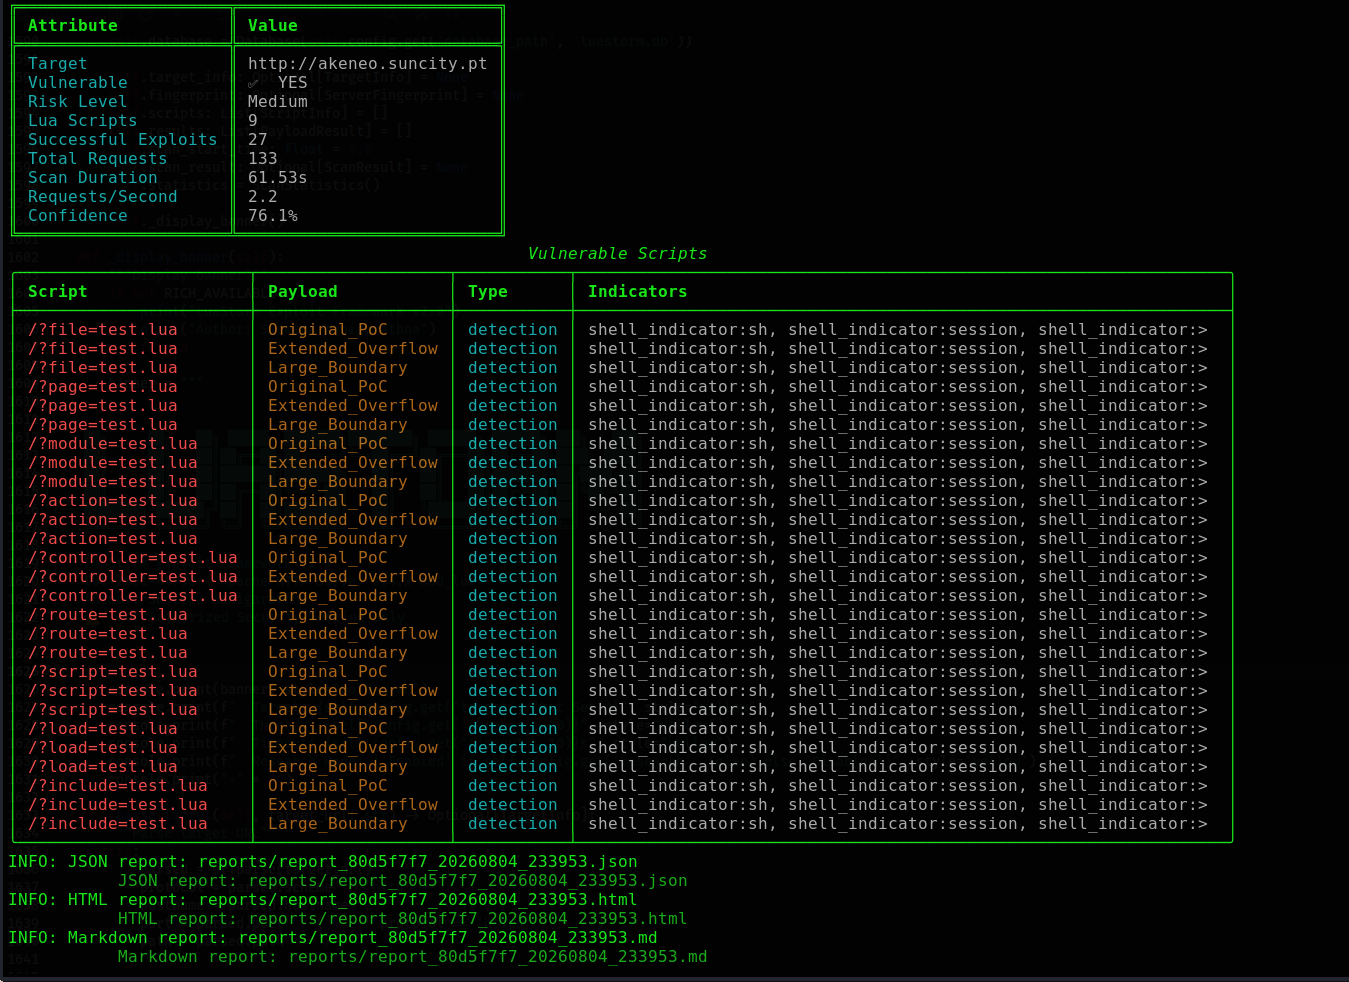Select the scan duration value 61.53s
The width and height of the screenshot is (1349, 982).
[x=277, y=177]
